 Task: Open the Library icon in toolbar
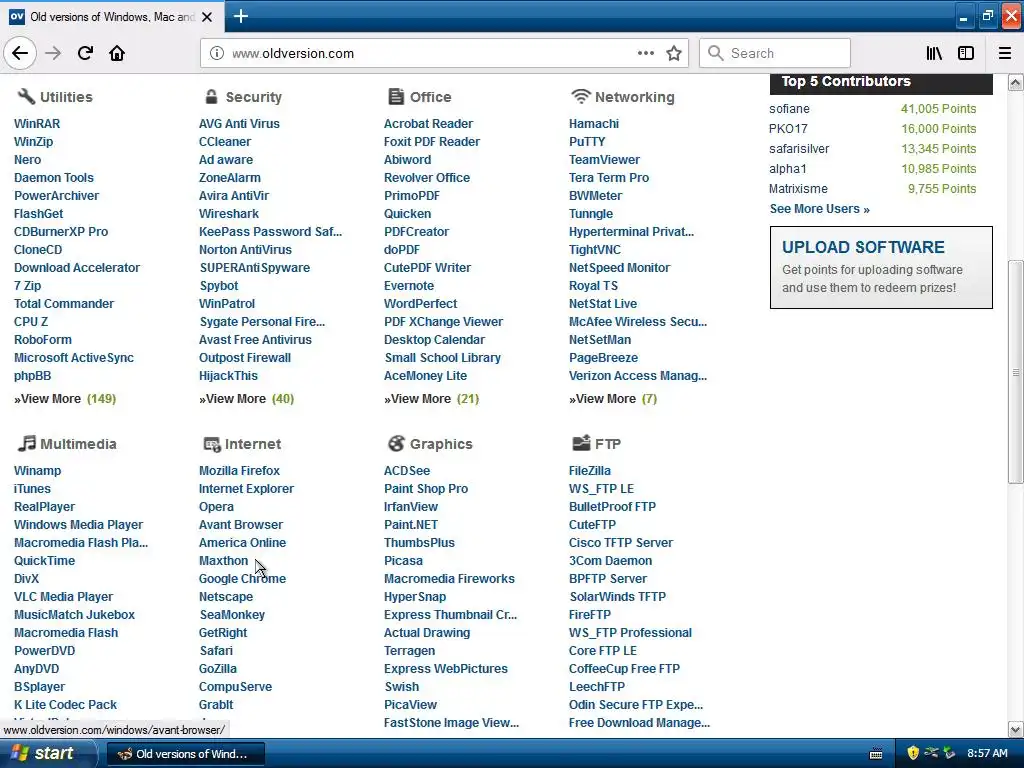coord(934,53)
